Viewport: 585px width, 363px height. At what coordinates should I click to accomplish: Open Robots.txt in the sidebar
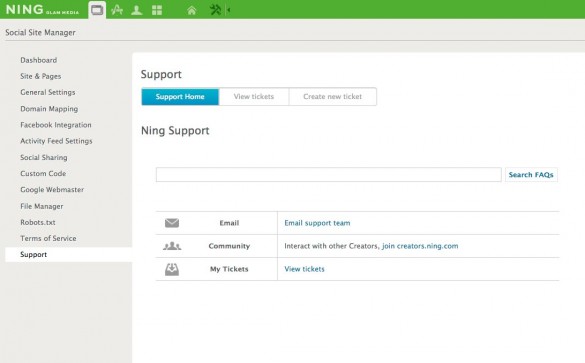click(38, 222)
